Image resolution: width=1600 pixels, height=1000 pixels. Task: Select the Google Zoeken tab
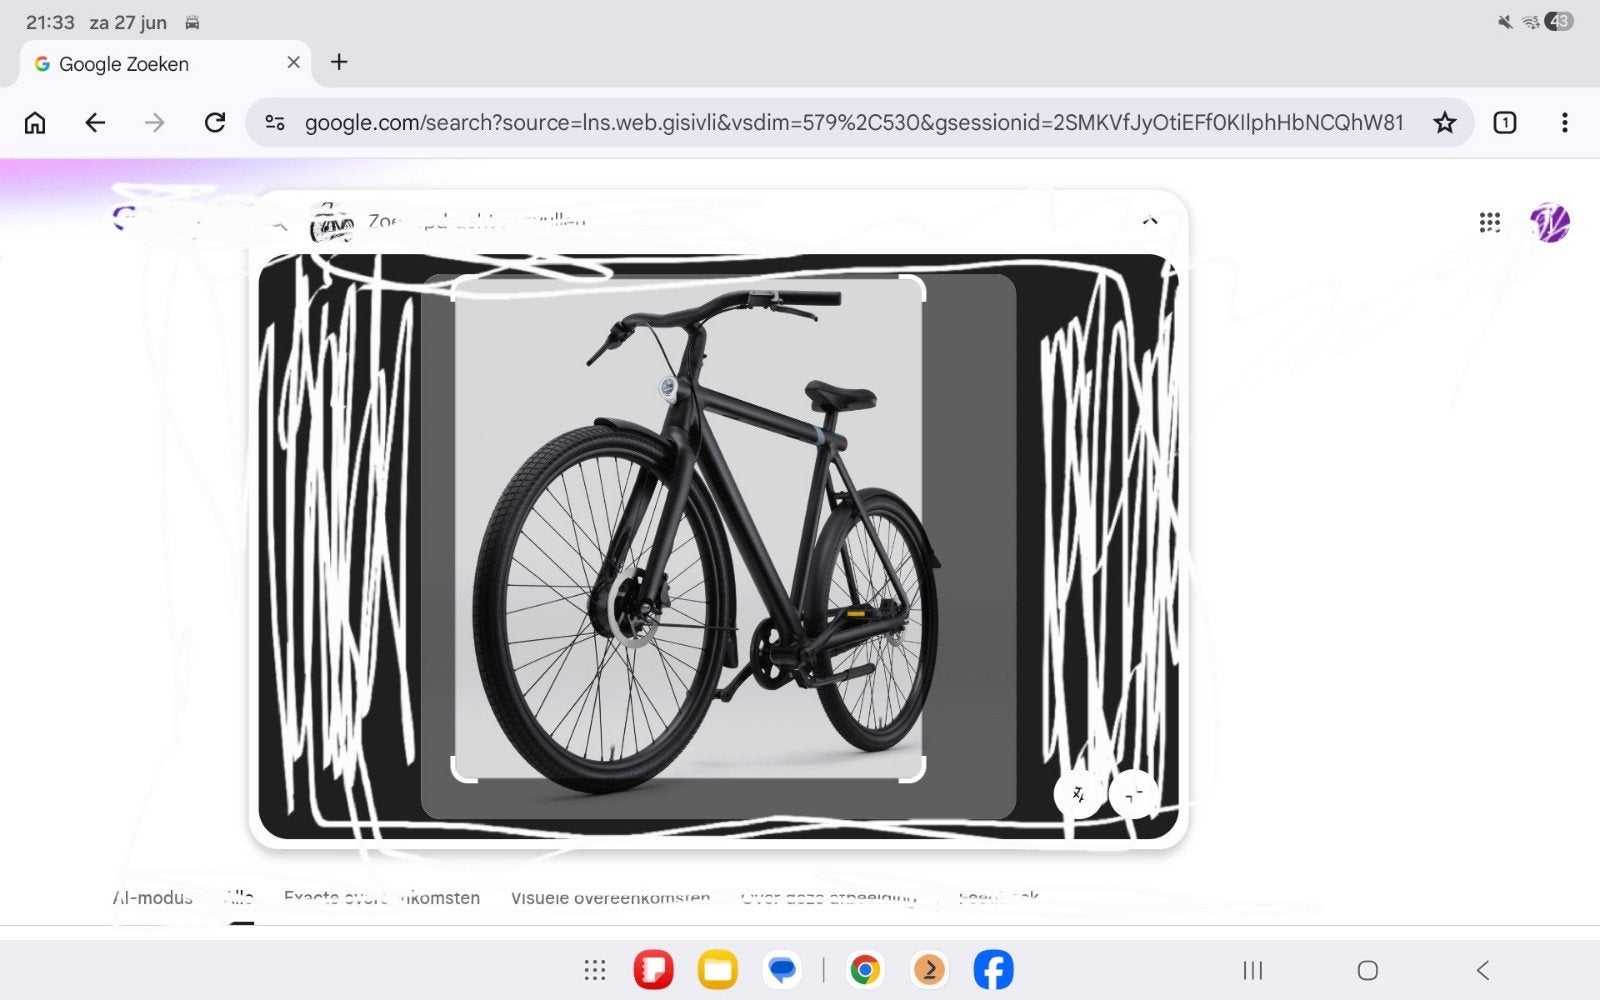point(166,63)
